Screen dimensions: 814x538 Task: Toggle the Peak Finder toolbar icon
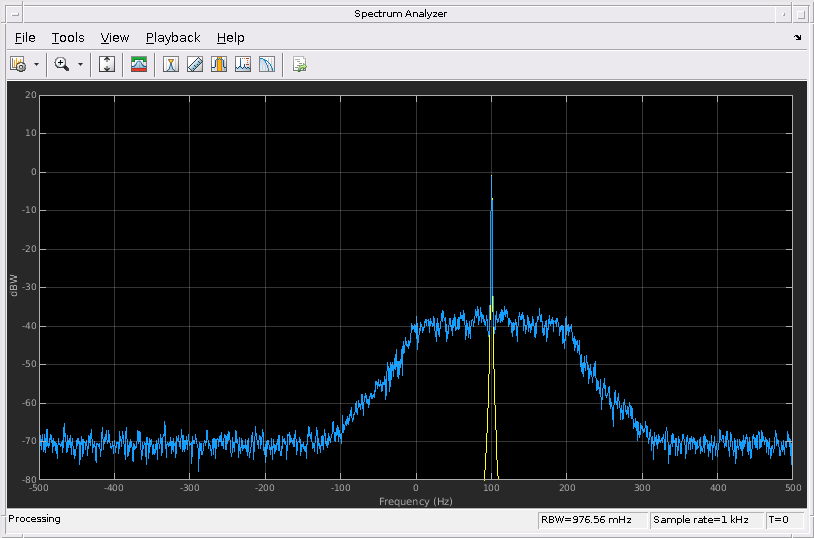(x=171, y=65)
